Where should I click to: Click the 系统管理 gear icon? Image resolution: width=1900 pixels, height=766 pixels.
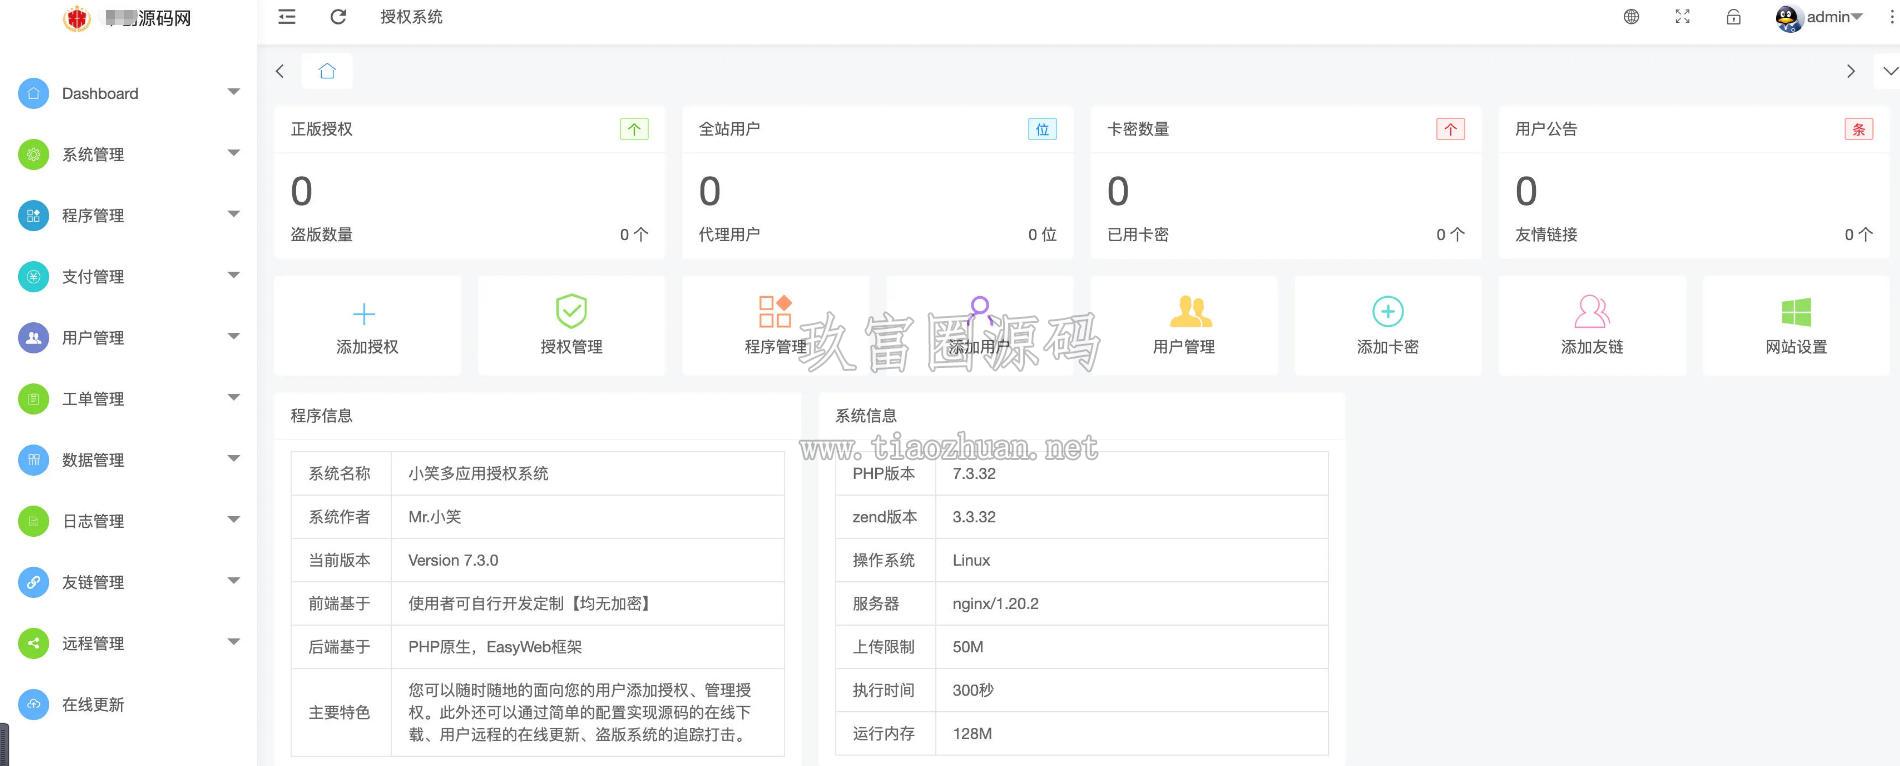(x=33, y=154)
